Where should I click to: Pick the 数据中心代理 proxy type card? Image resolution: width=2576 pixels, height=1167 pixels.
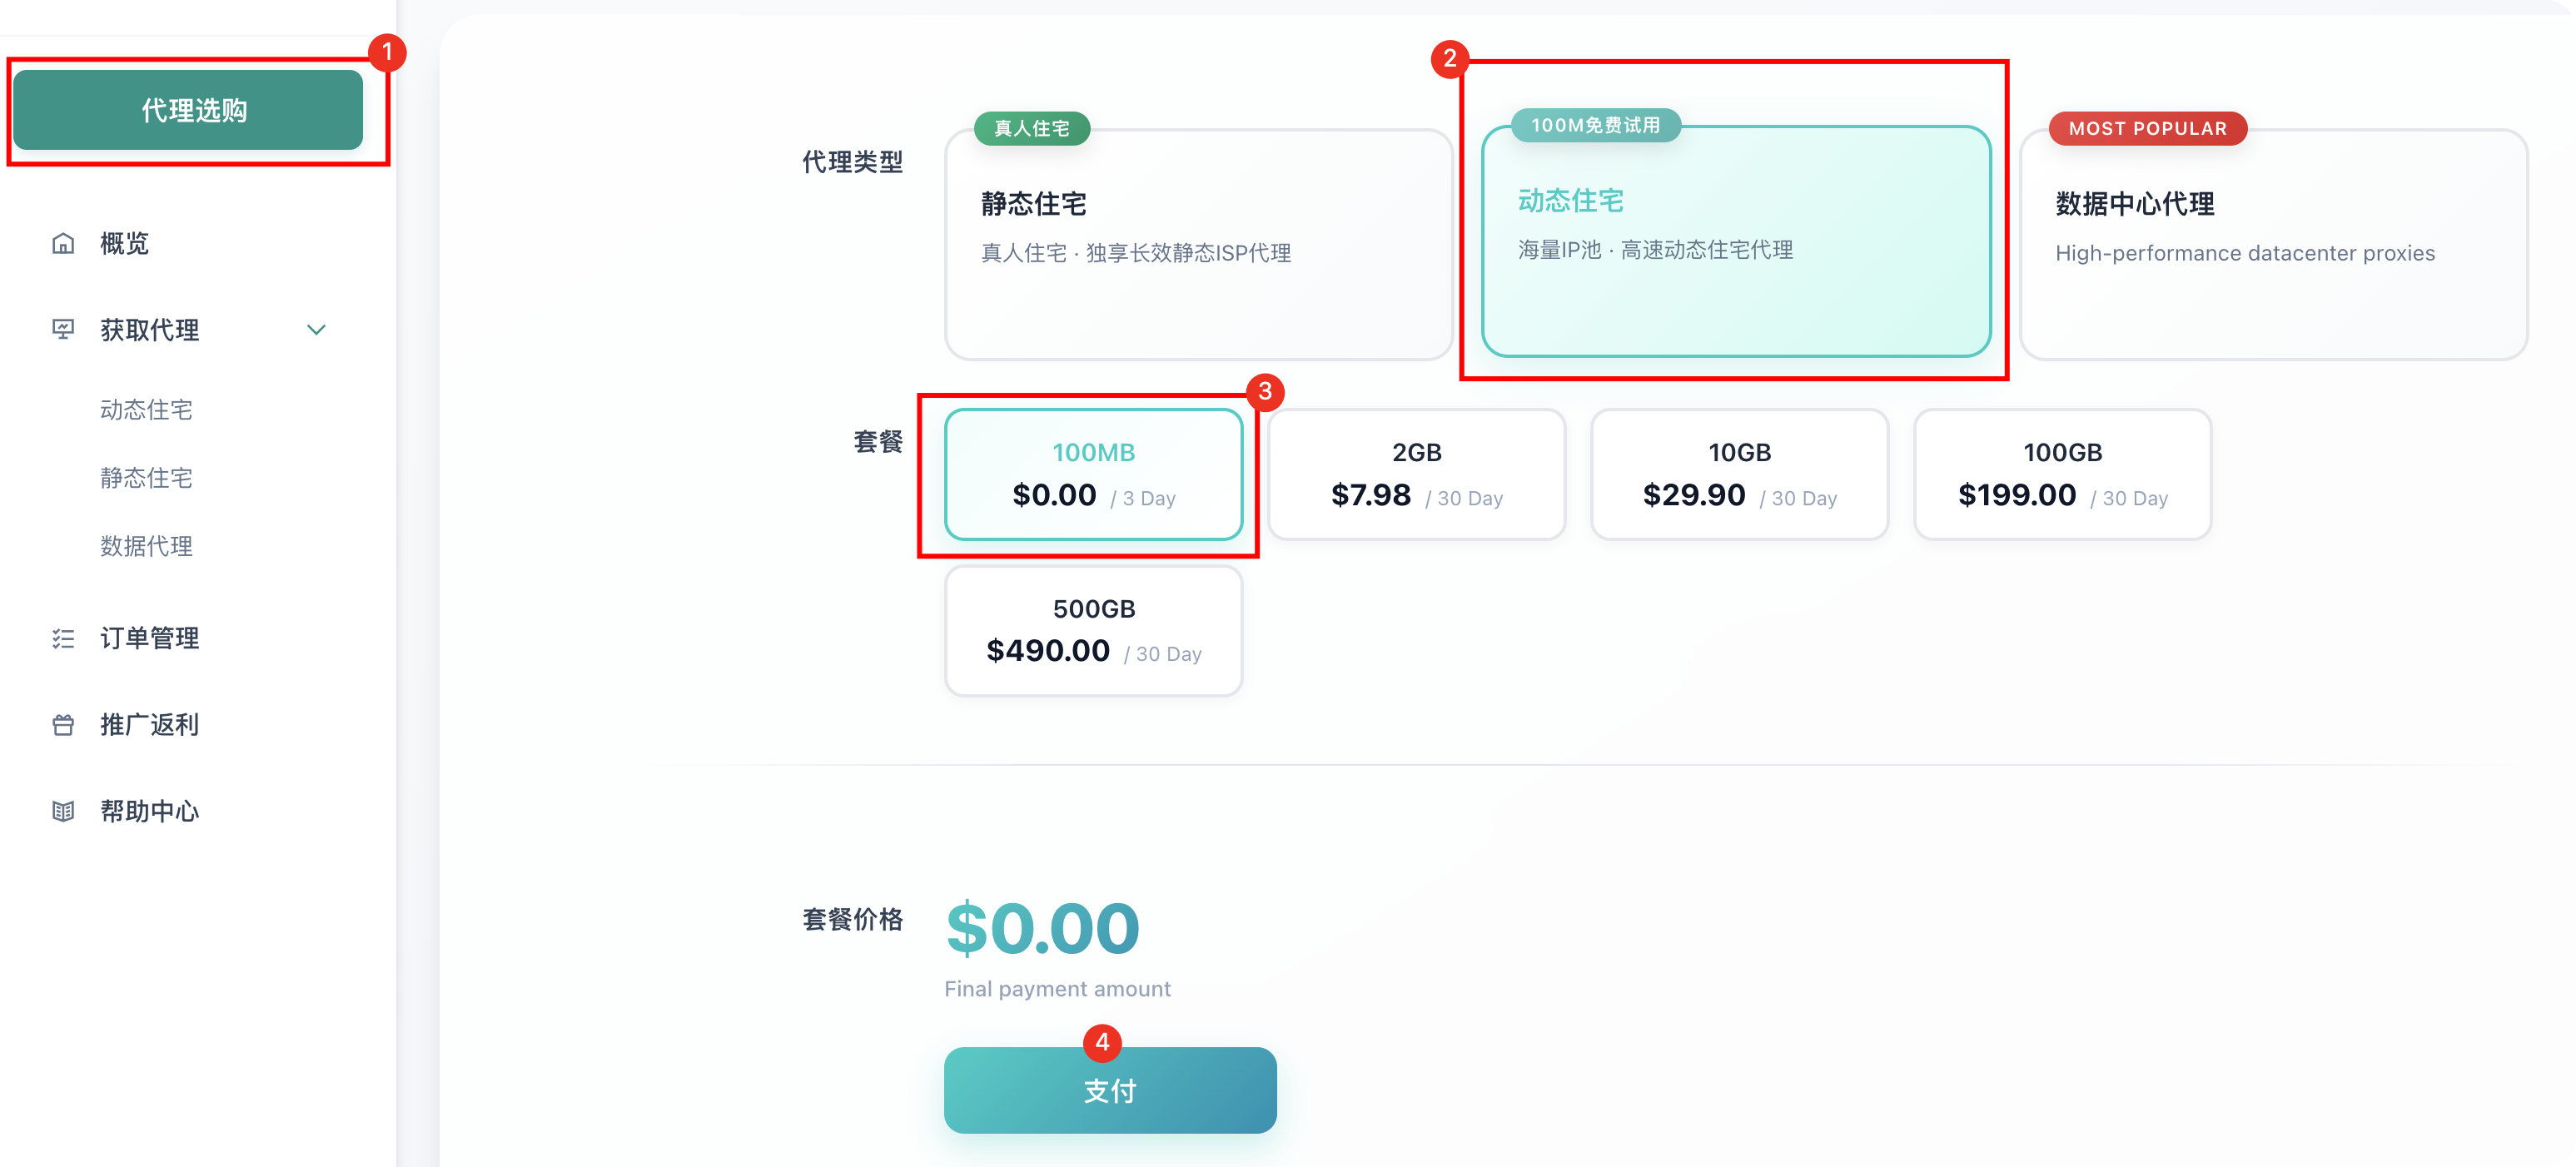(x=2273, y=244)
